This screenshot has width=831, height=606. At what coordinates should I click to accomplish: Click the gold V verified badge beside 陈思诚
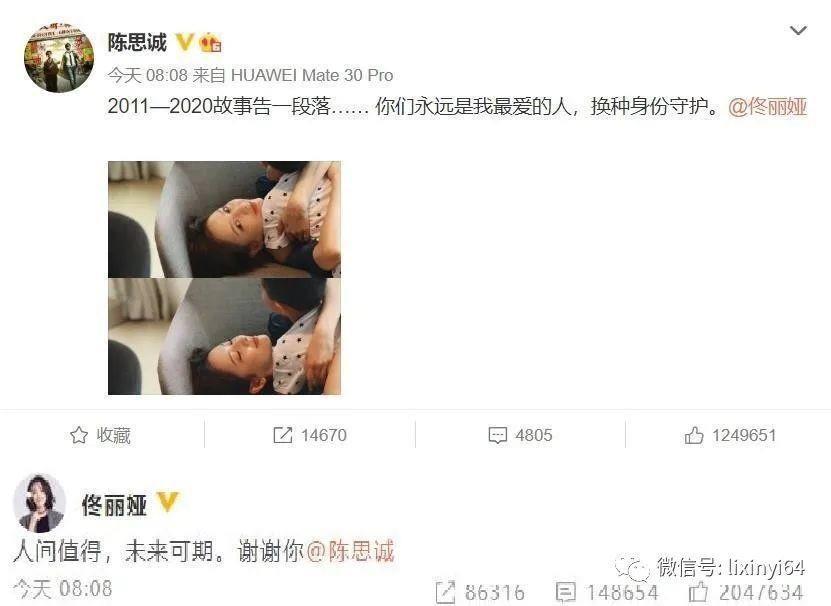(184, 42)
